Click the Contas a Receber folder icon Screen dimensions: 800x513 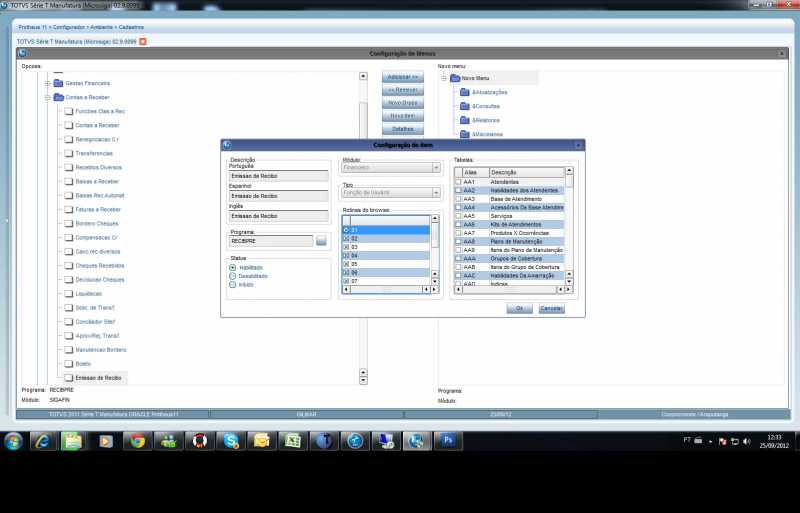(59, 97)
